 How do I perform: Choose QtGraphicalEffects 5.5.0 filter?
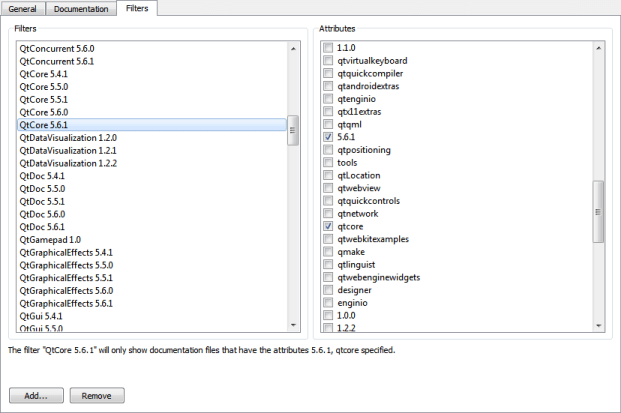coord(152,265)
